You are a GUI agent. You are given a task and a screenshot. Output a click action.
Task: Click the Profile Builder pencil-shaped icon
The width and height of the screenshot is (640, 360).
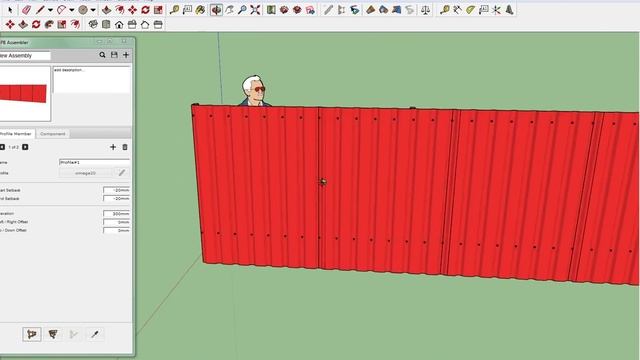click(328, 10)
